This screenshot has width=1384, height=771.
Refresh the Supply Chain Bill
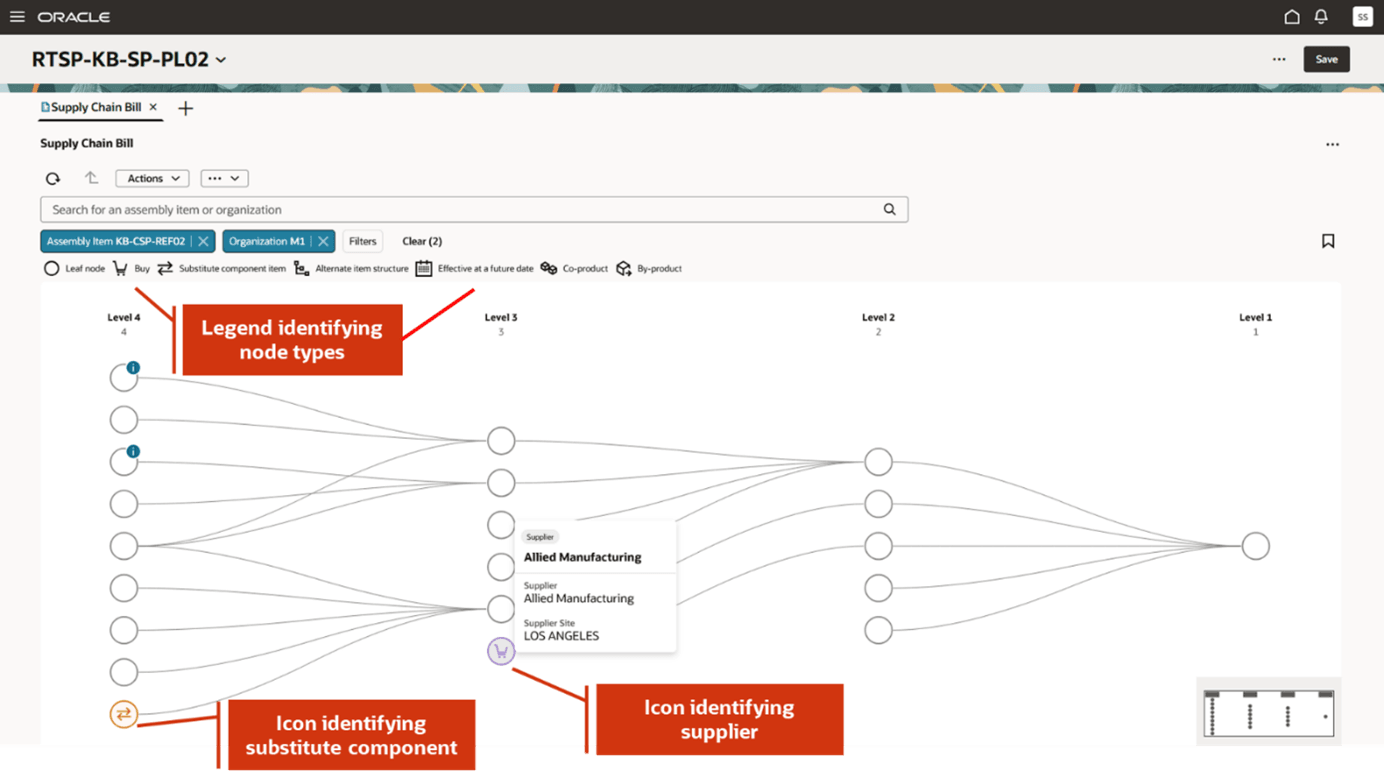tap(53, 179)
